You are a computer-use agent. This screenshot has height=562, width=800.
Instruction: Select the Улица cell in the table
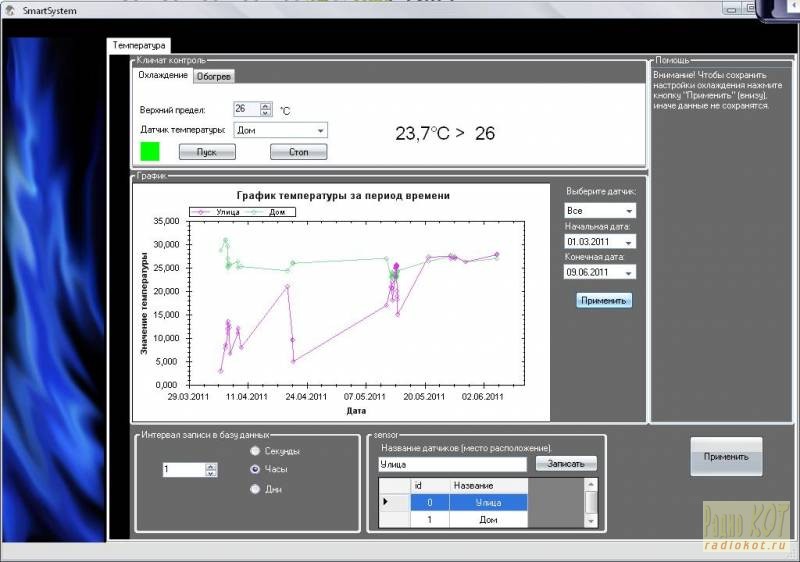(488, 502)
